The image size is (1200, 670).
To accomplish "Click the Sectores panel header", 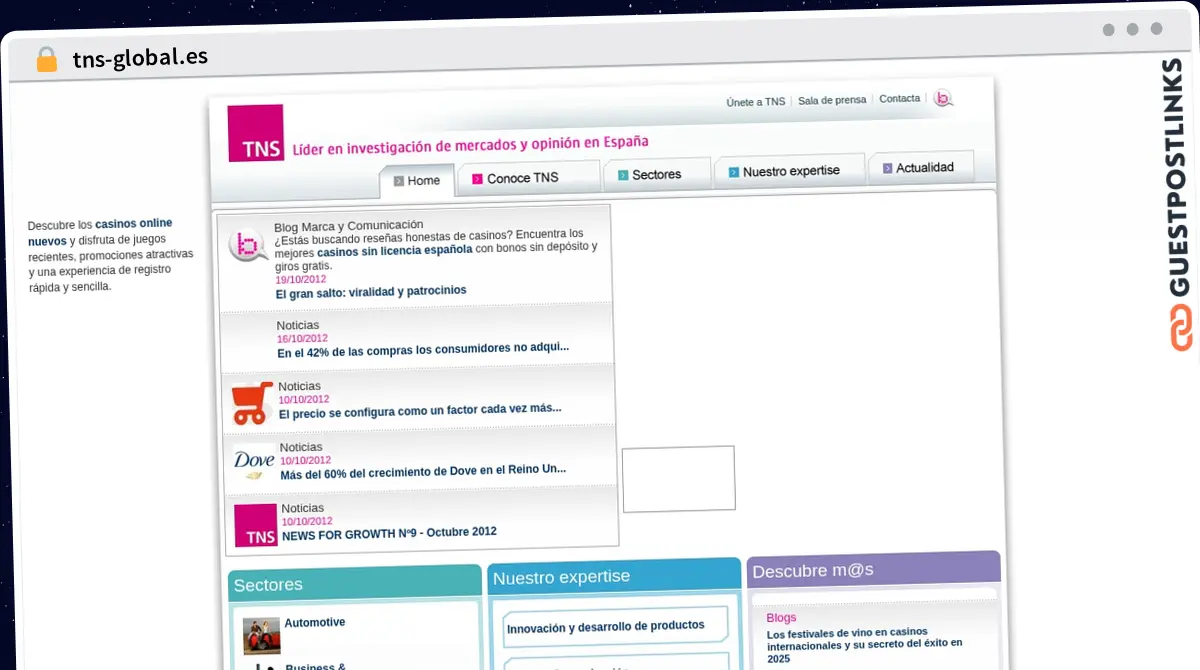I will tap(355, 583).
